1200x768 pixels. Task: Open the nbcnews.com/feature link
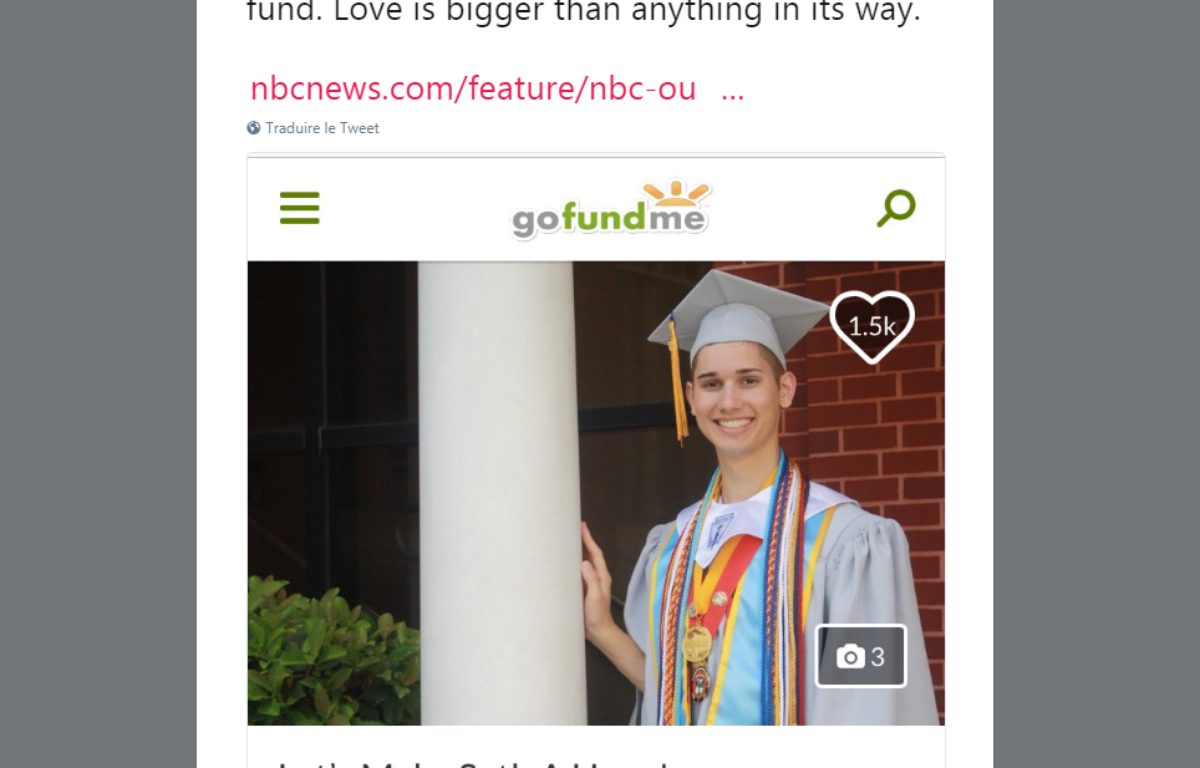473,89
